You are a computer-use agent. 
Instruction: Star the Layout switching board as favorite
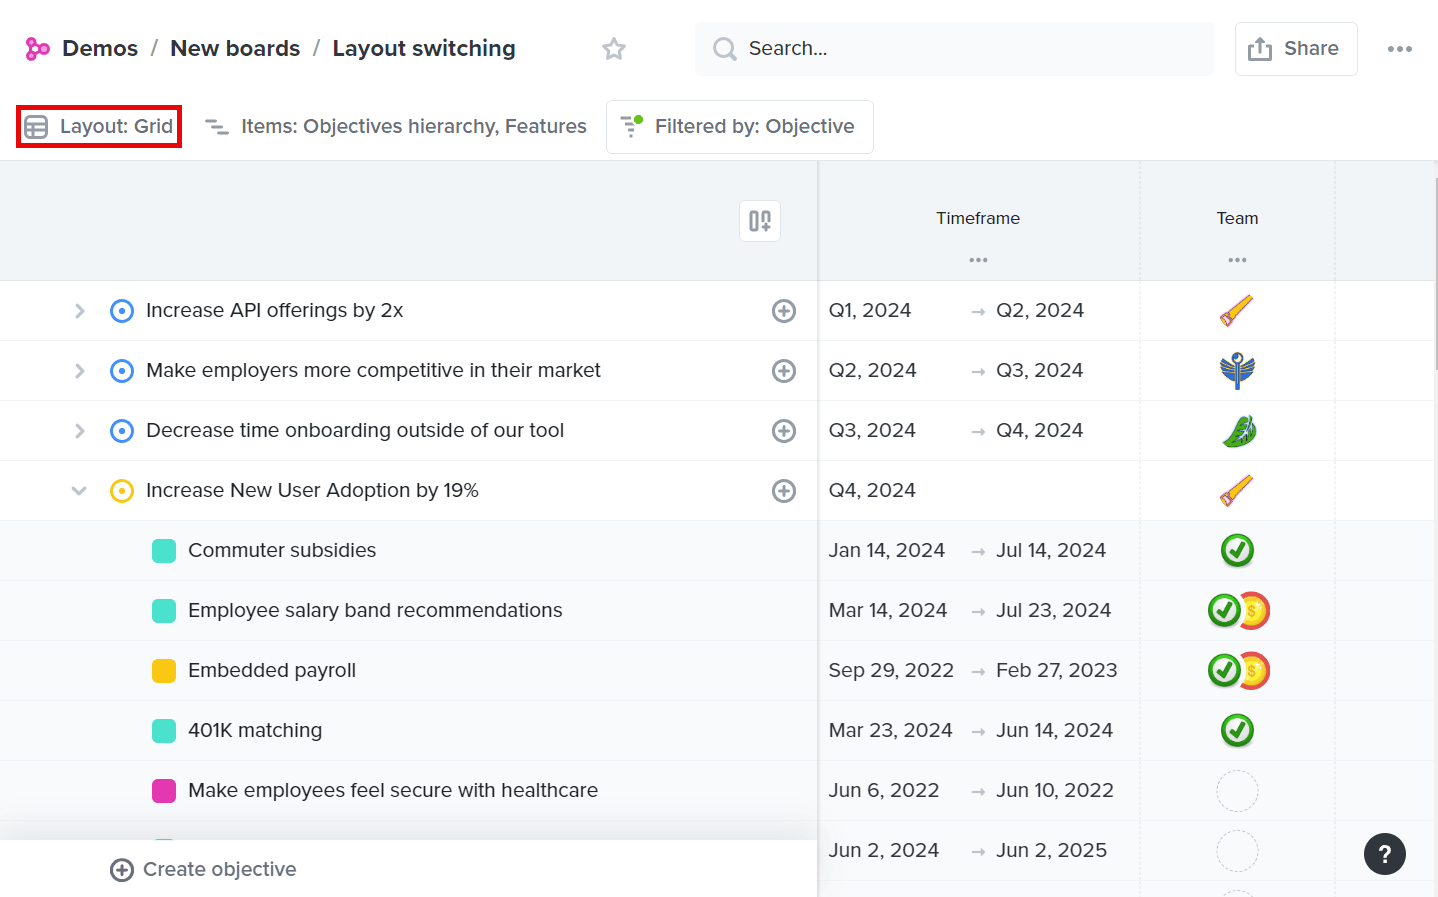[614, 49]
